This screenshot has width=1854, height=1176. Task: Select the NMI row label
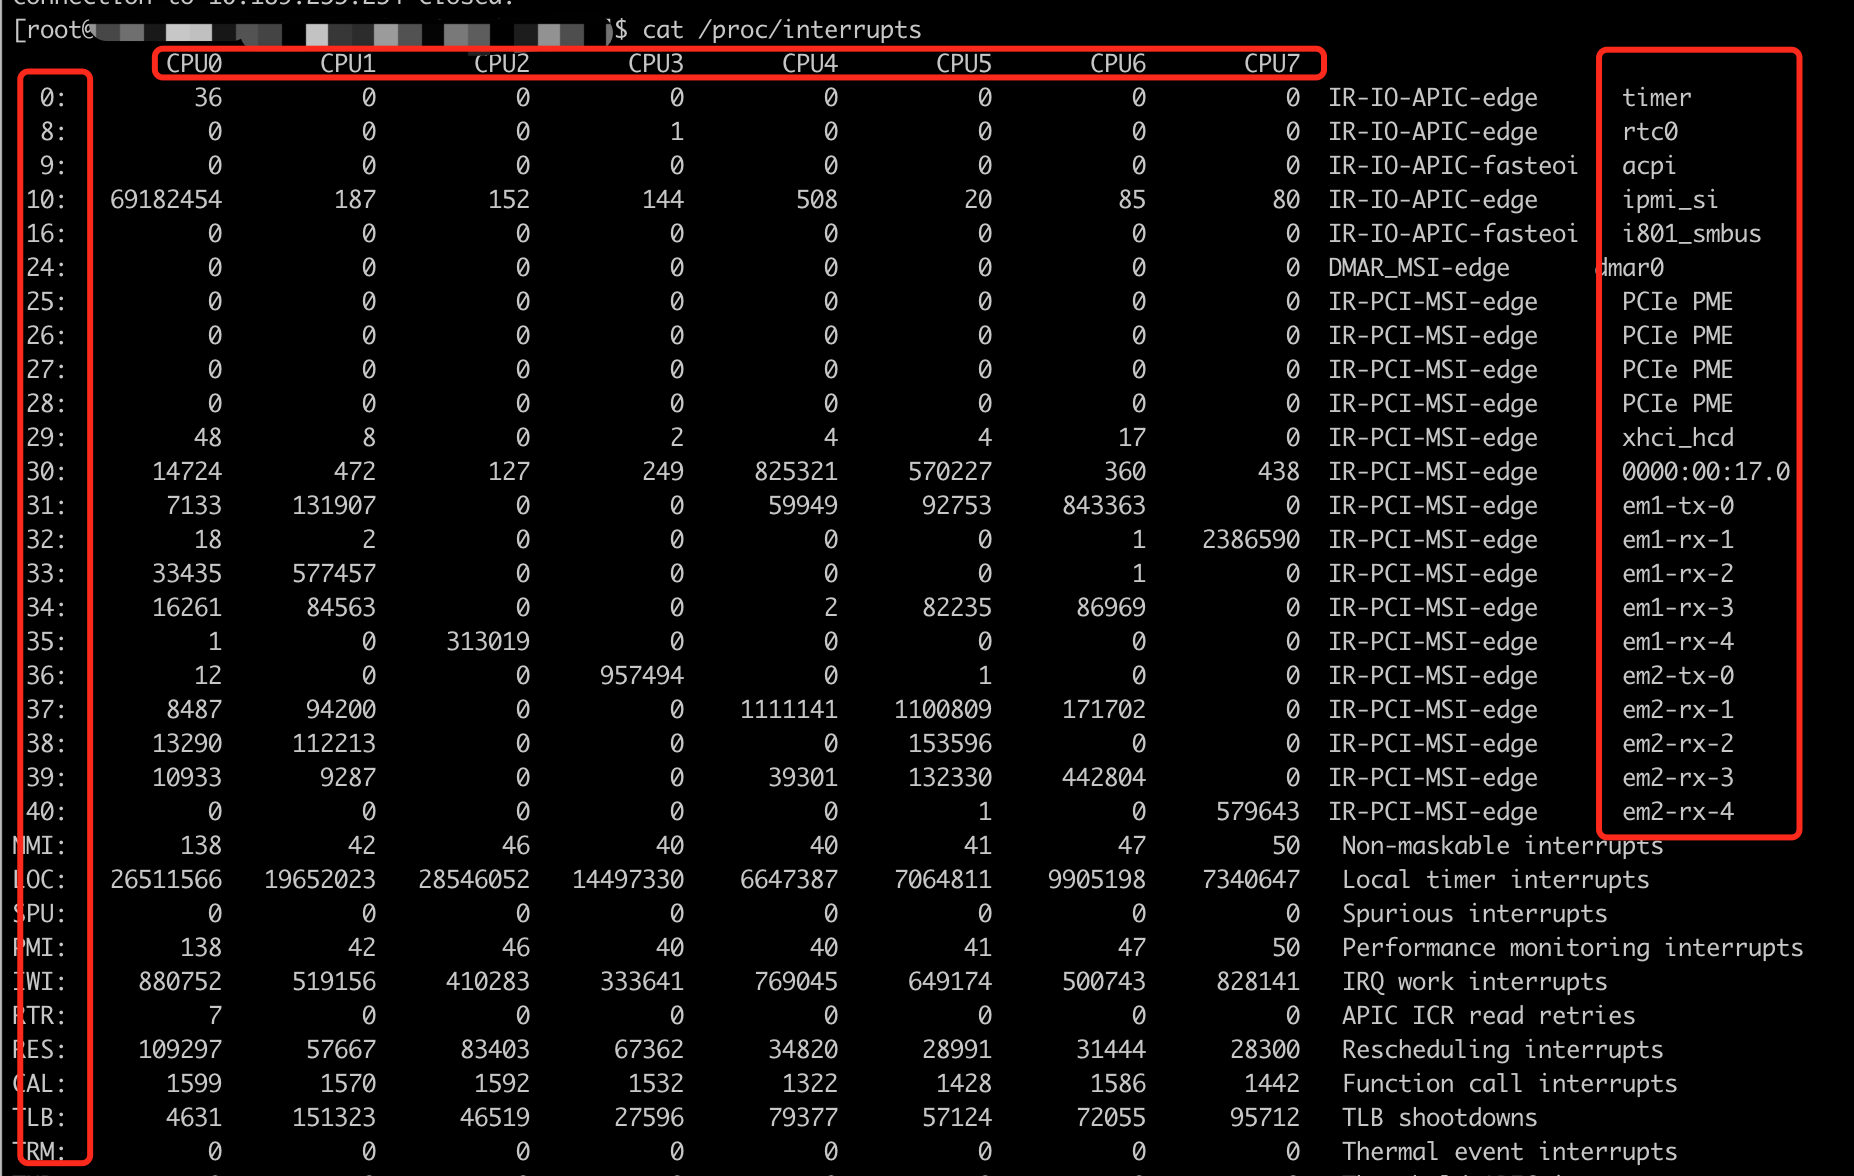[36, 845]
